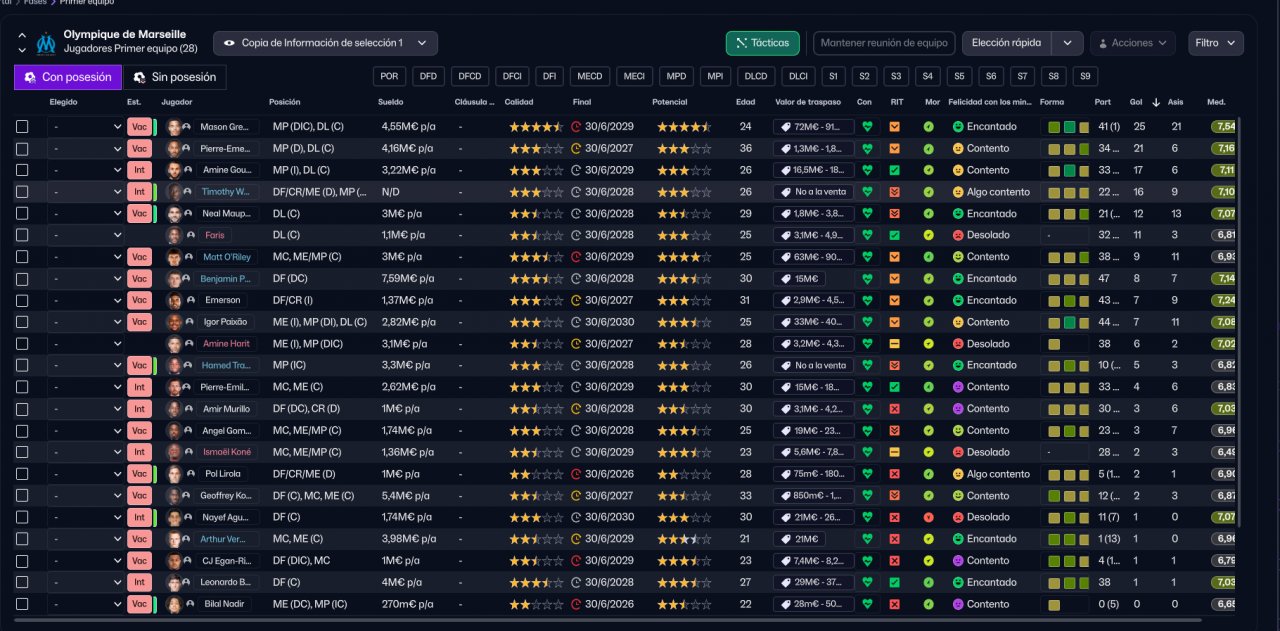1280x631 pixels.
Task: Open the Copia de Información de selección view dropdown
Action: [325, 43]
